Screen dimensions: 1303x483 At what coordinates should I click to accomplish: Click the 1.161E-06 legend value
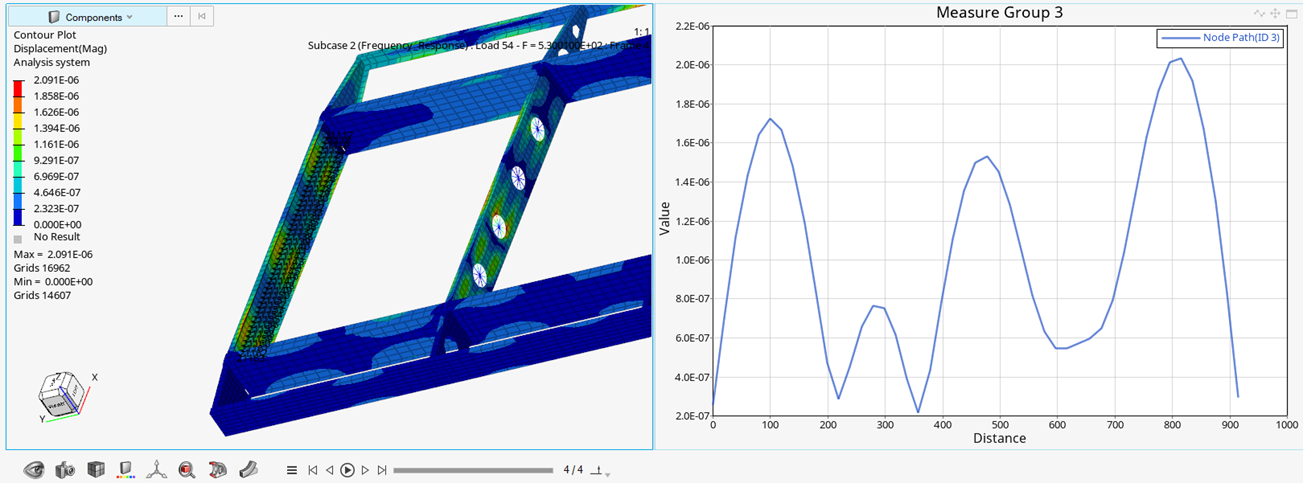58,144
